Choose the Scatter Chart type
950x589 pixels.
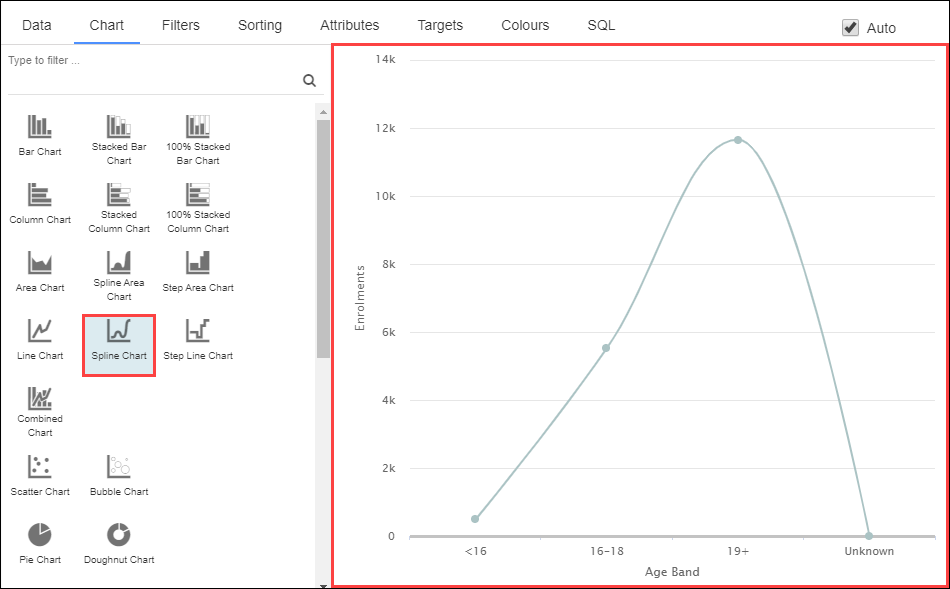pyautogui.click(x=39, y=471)
